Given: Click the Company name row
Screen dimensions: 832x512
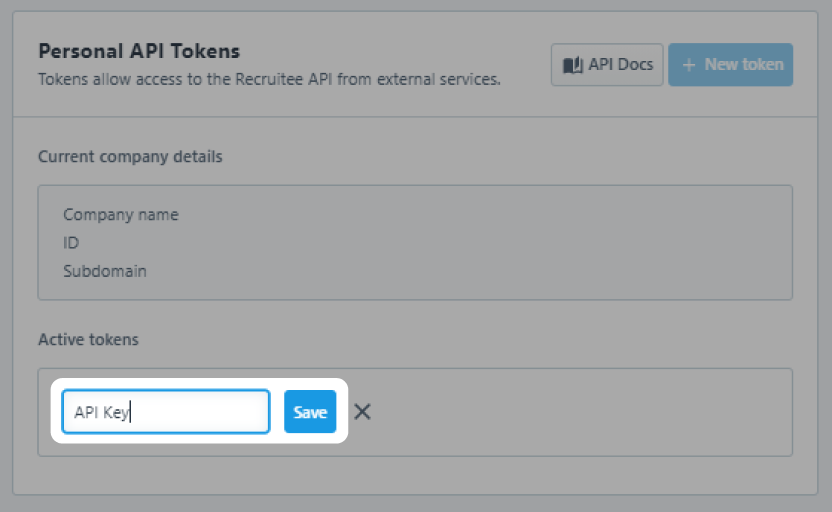Looking at the screenshot, I should (x=121, y=215).
